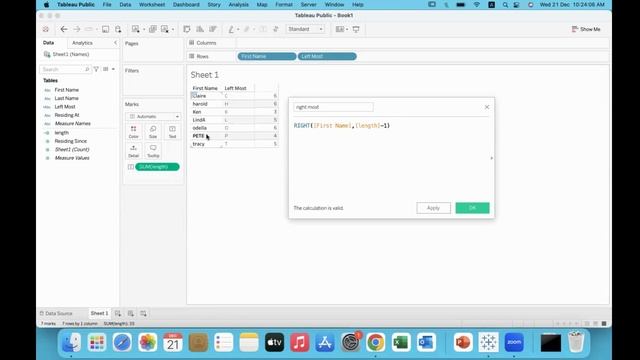
Task: Click the Undo back arrow
Action: click(64, 29)
